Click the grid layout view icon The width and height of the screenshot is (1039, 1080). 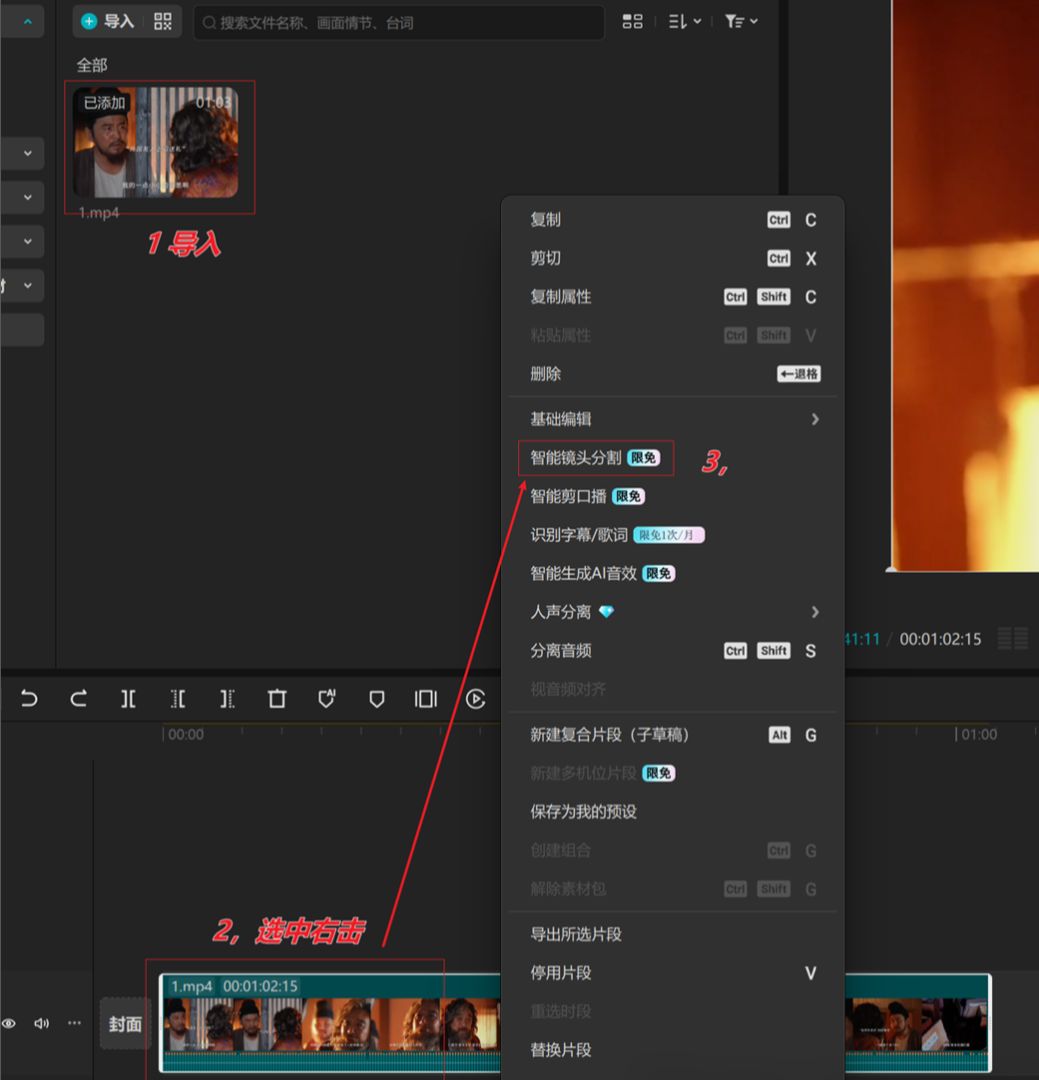pos(632,21)
